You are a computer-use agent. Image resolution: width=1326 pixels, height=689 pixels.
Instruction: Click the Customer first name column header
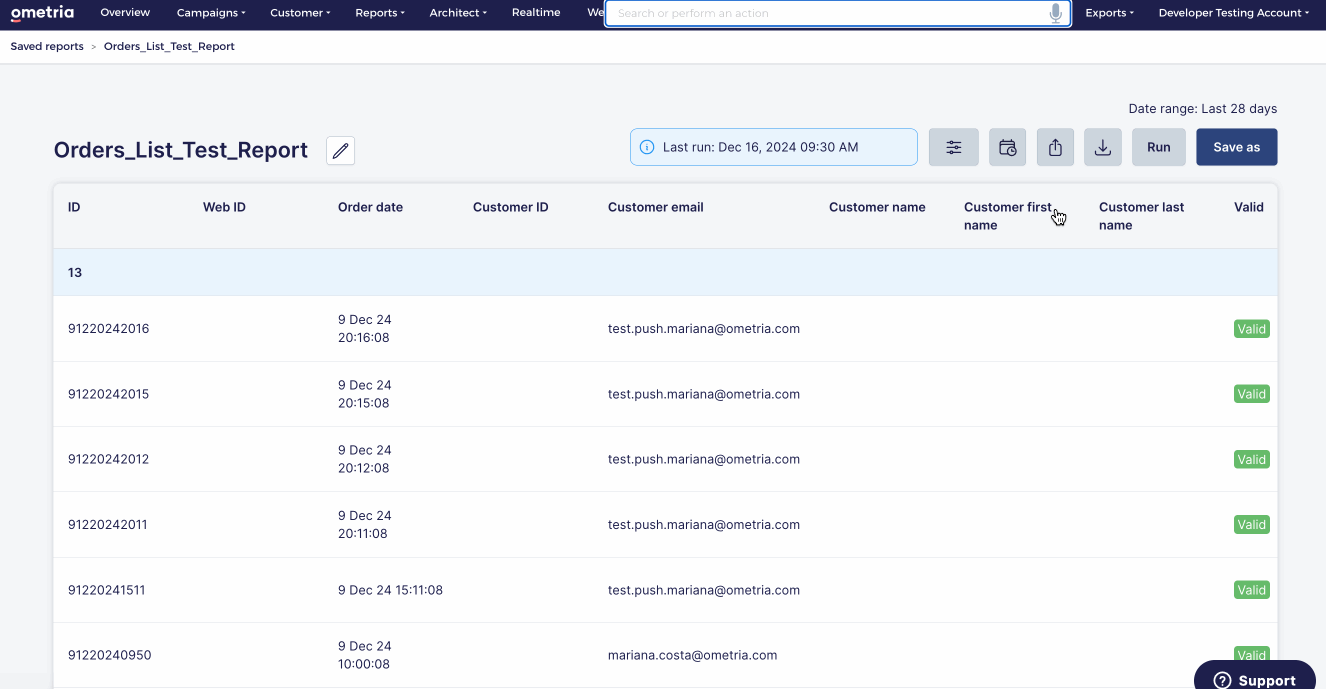1008,216
